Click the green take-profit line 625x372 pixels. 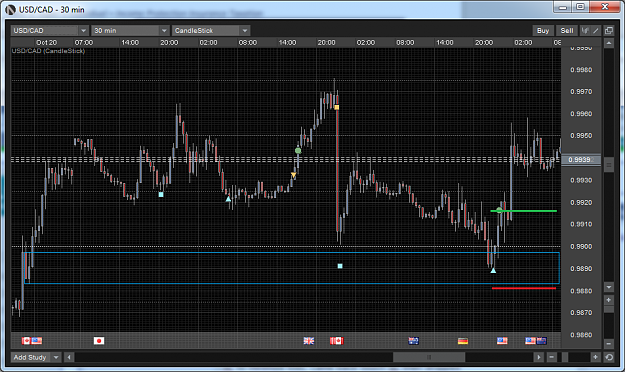524,211
